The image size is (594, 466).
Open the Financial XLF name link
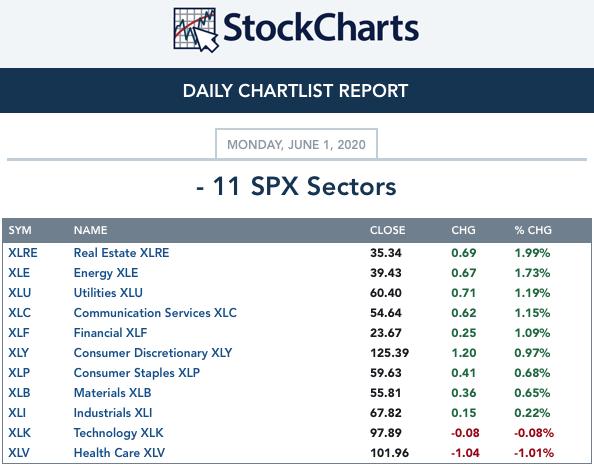point(110,333)
